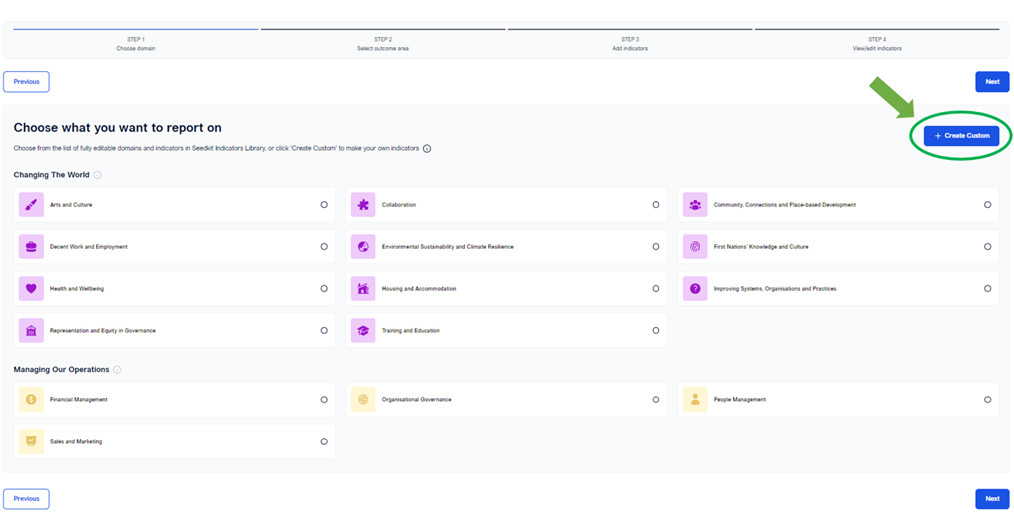
Task: Click the Collaboration puzzle piece icon
Action: [x=363, y=204]
